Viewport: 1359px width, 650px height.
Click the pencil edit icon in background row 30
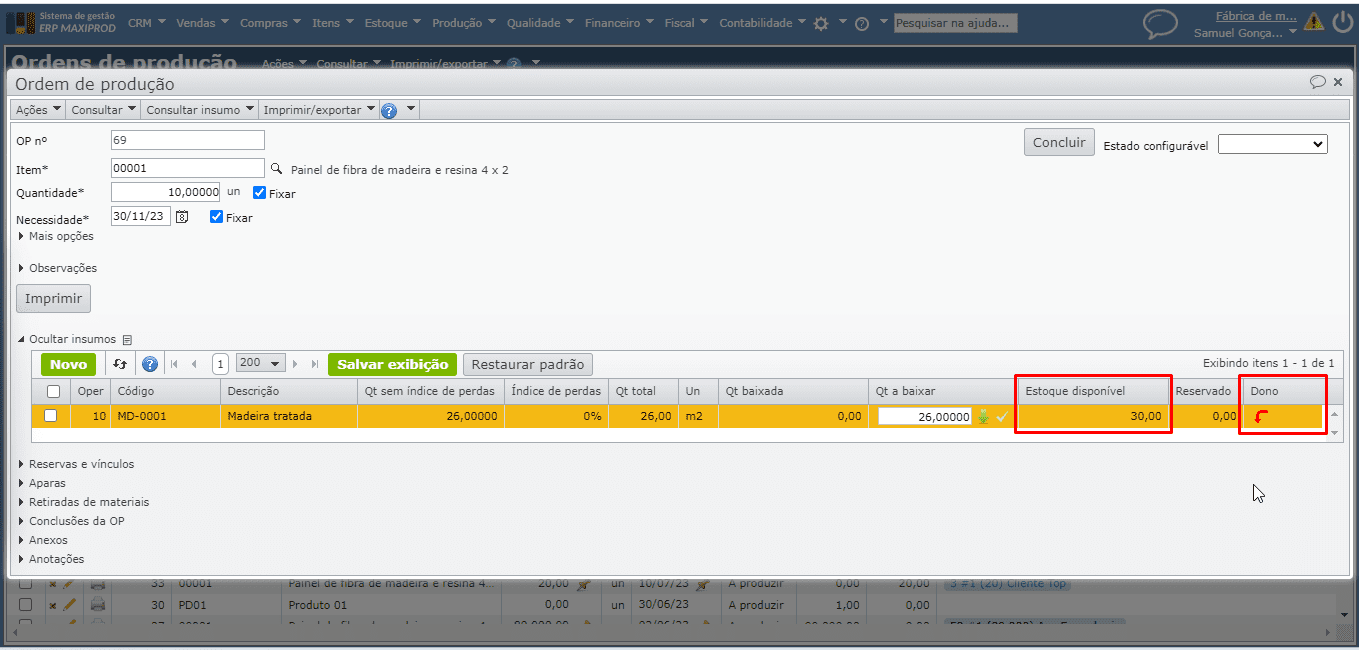coord(69,604)
